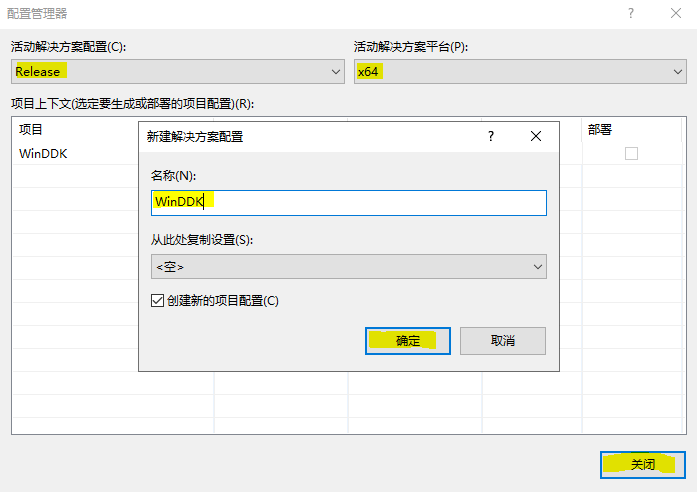This screenshot has width=697, height=492.
Task: Toggle the deploy checkbox for WinDDK row
Action: pyautogui.click(x=631, y=154)
